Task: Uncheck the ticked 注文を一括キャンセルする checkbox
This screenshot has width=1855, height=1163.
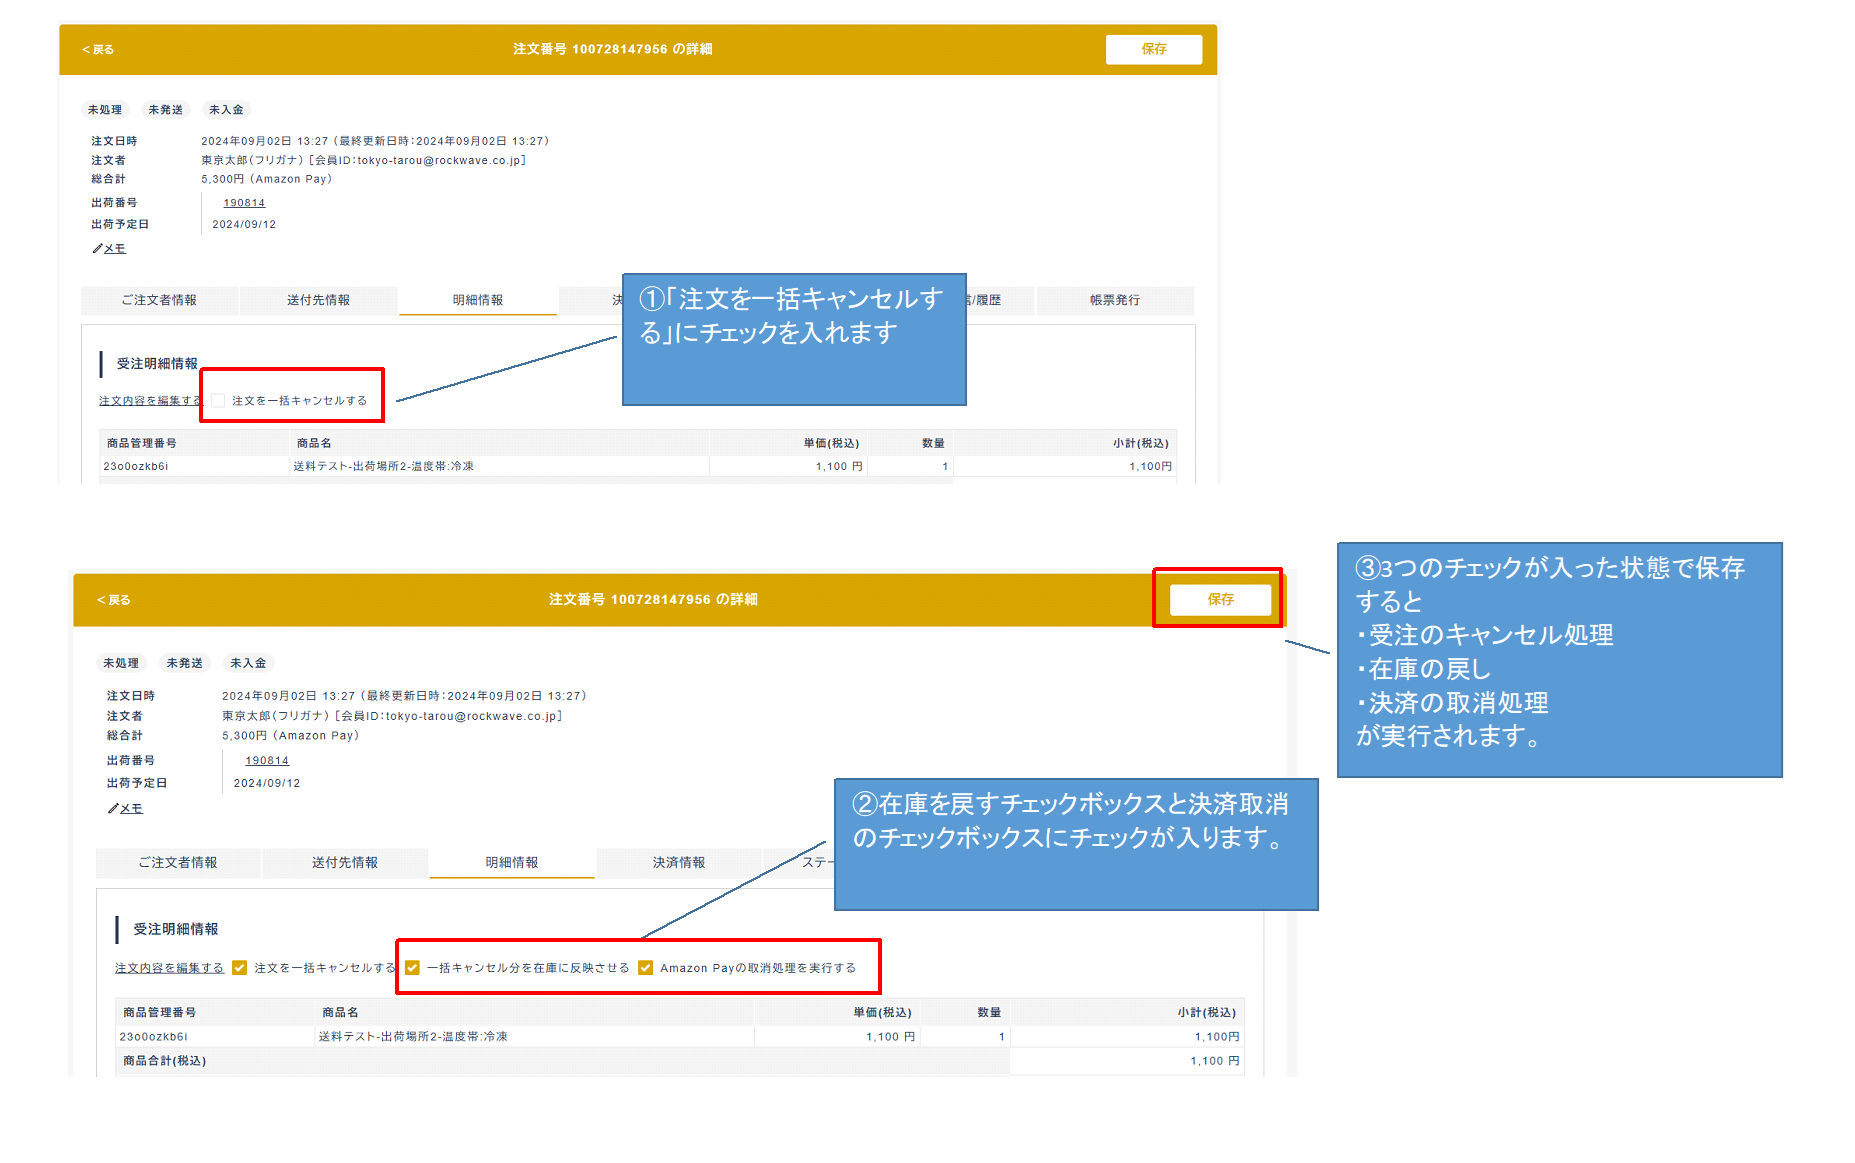Action: [239, 968]
